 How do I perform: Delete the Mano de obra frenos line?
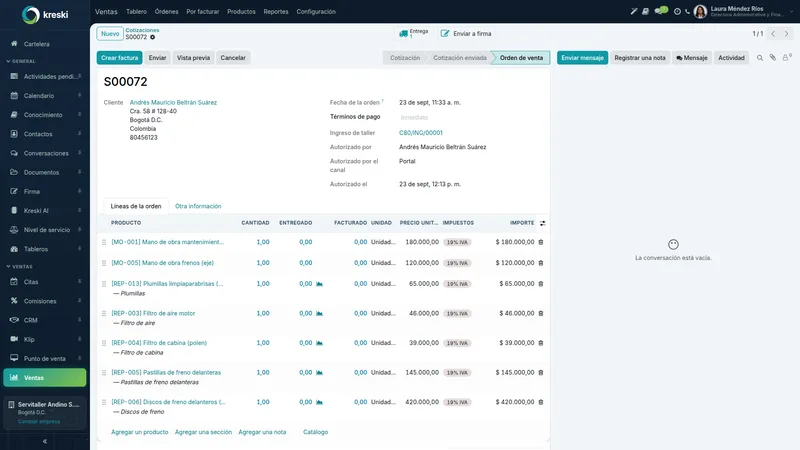[x=541, y=263]
